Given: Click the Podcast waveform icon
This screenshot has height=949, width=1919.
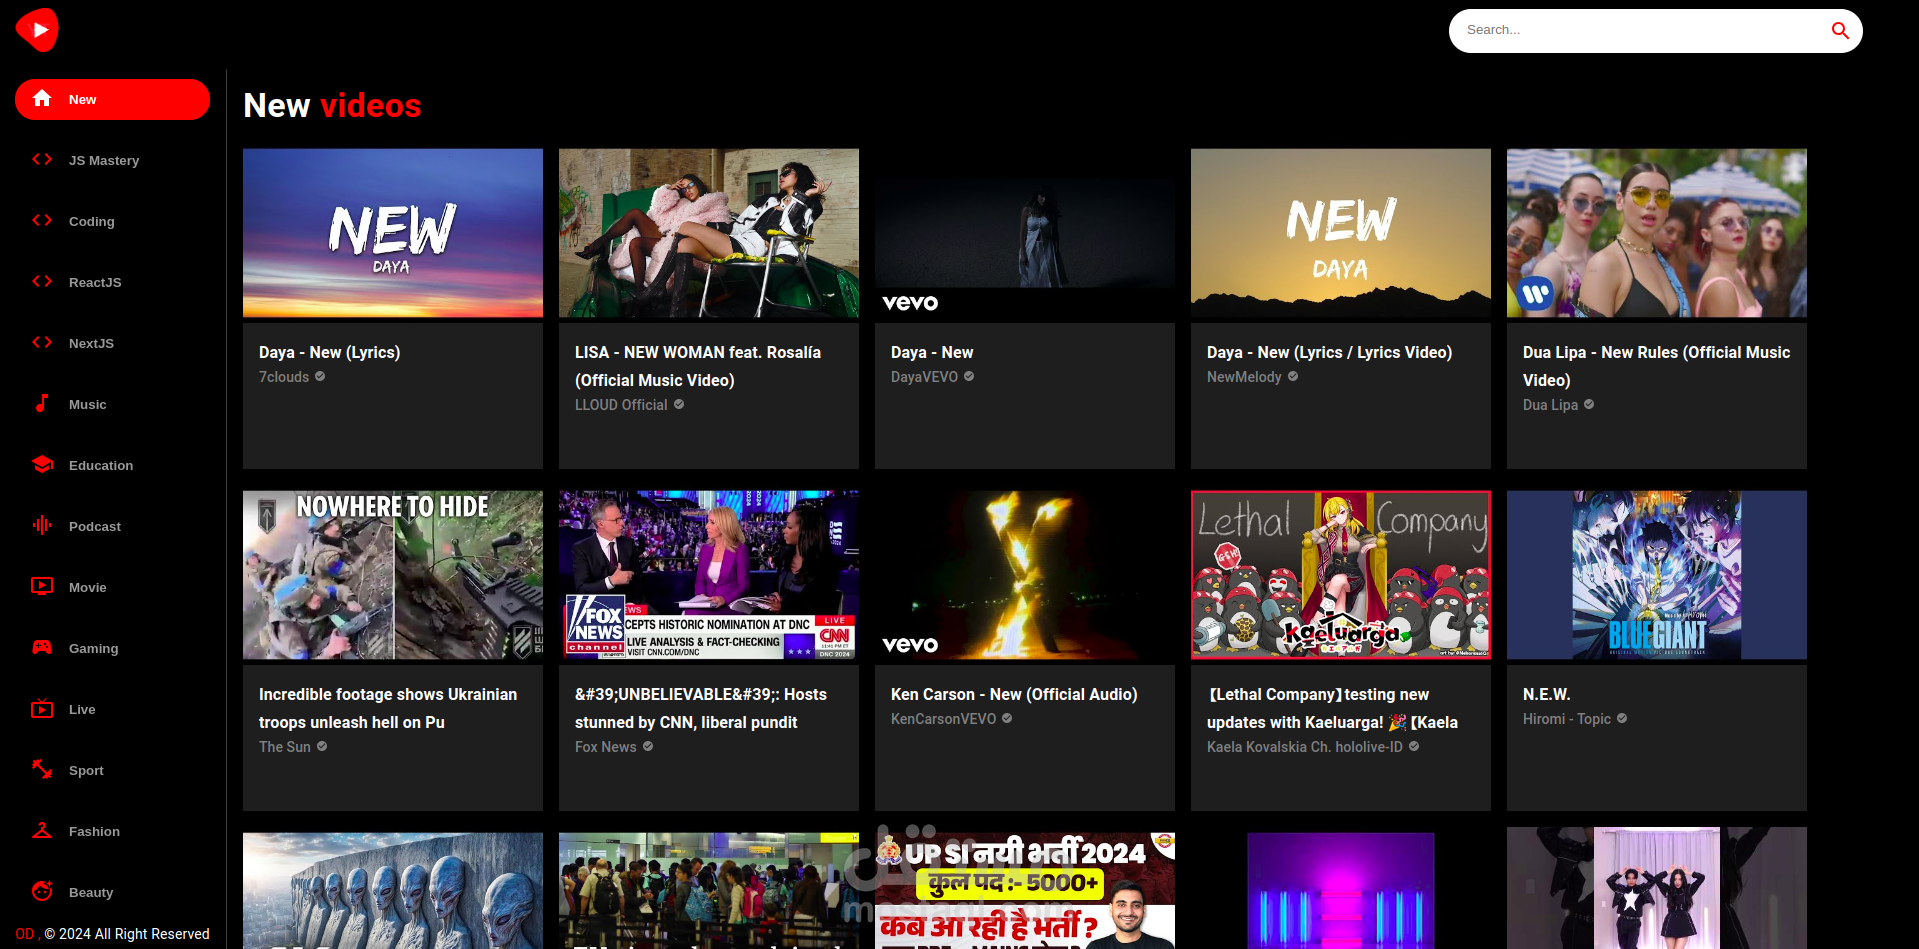Looking at the screenshot, I should pos(42,525).
